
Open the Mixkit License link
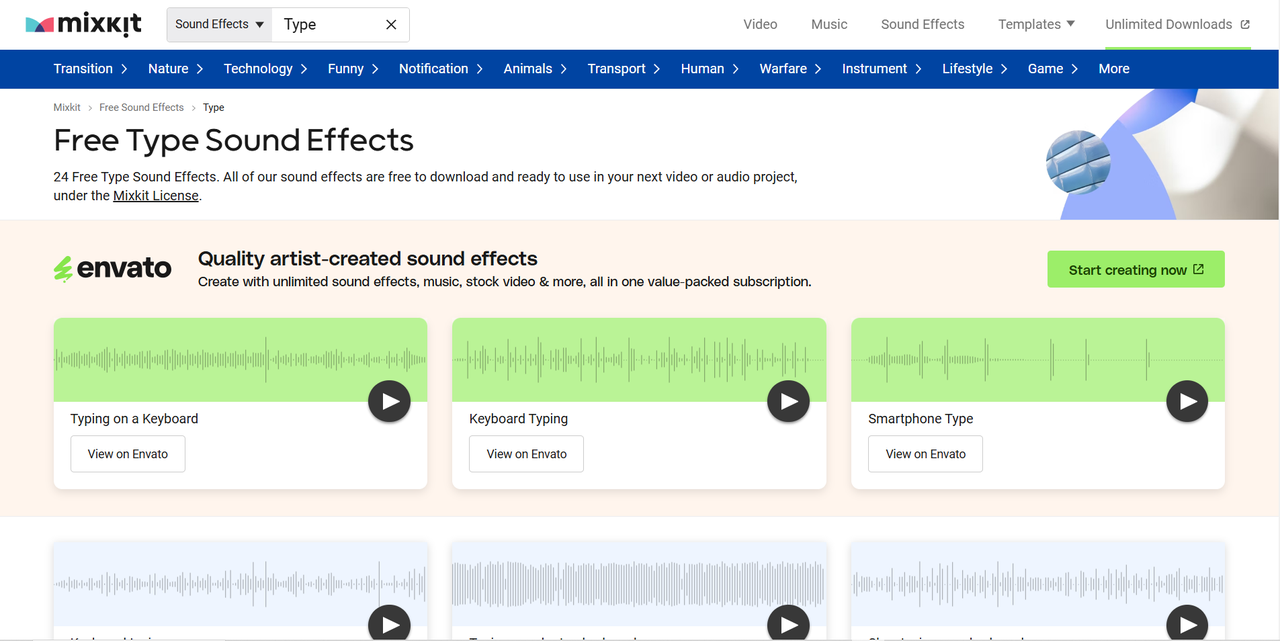[156, 196]
